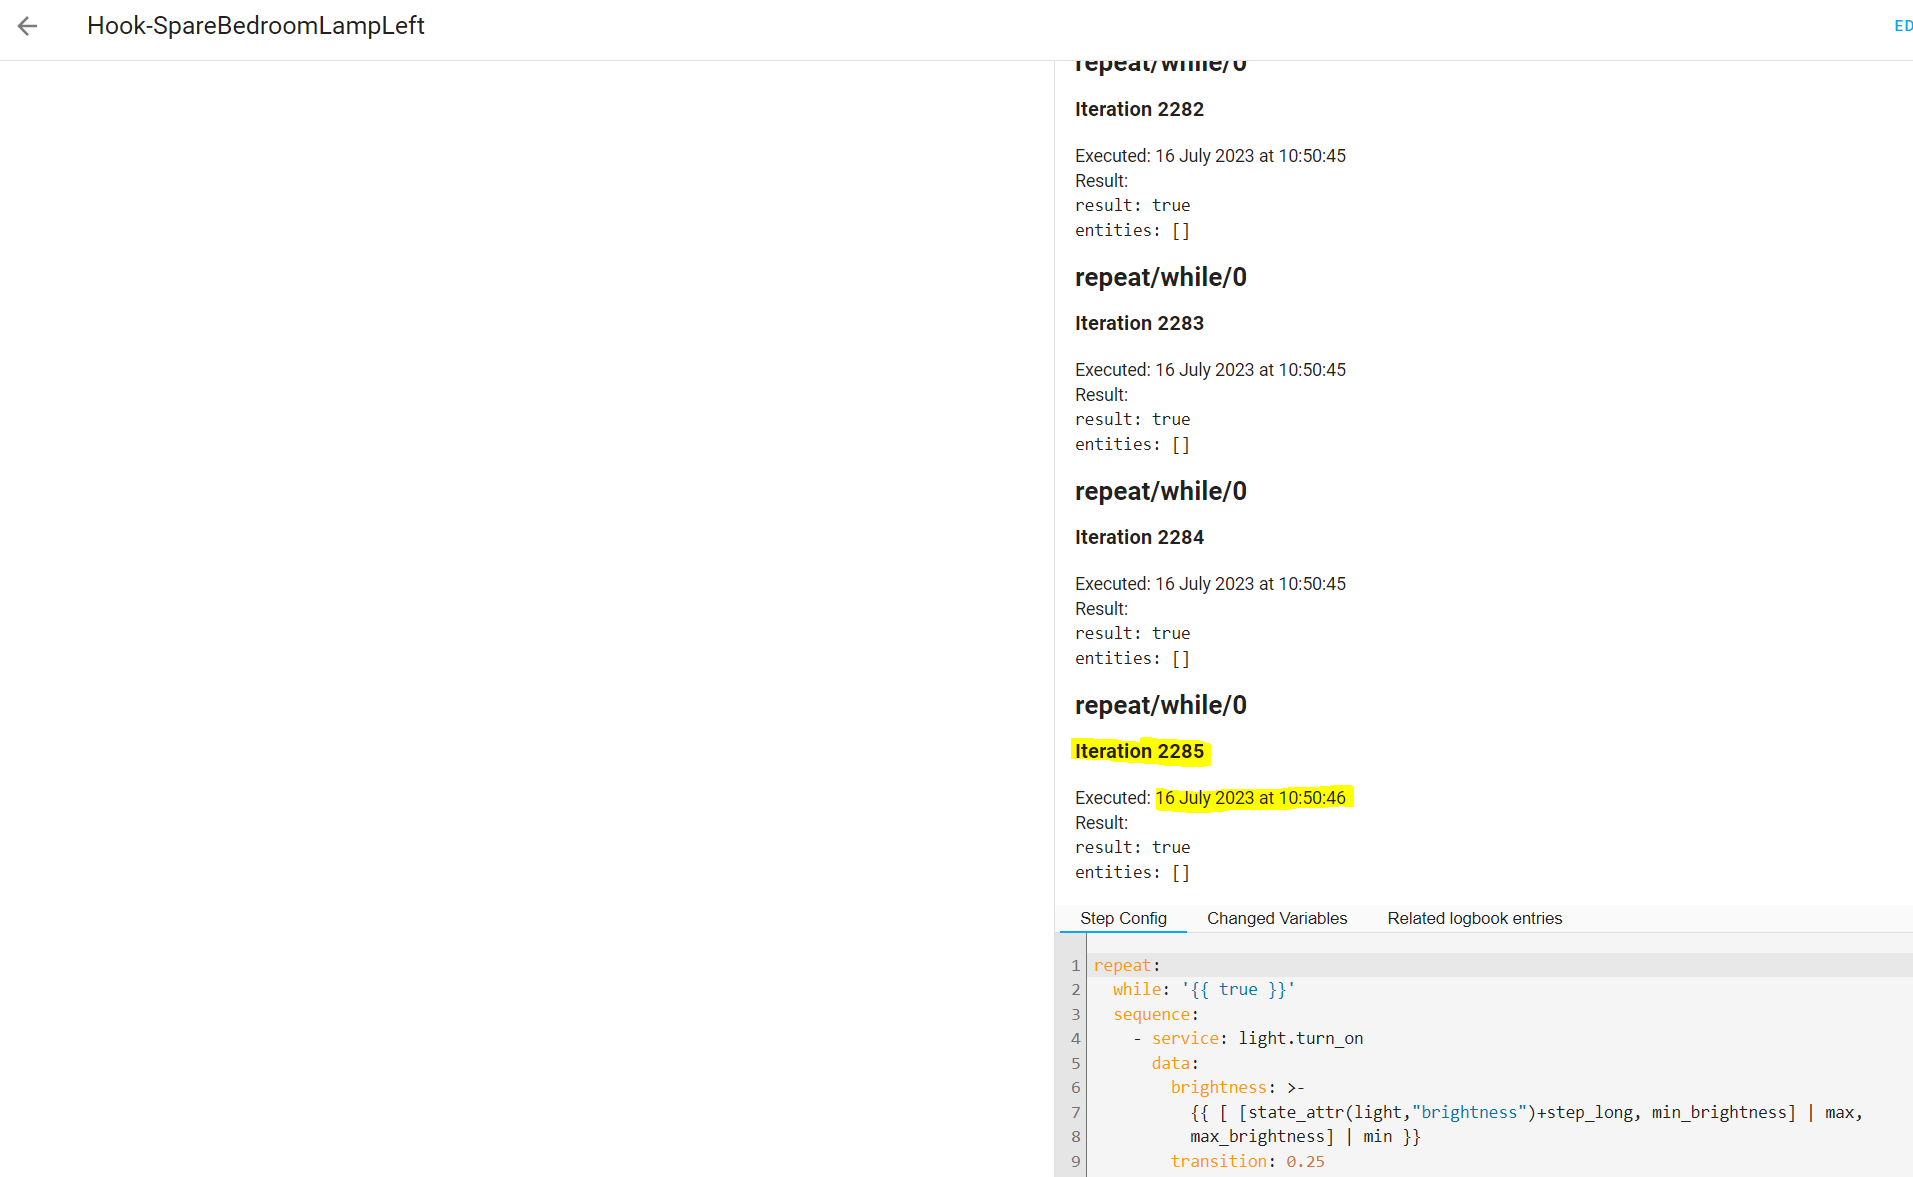Viewport: 1913px width, 1177px height.
Task: Select line 1 repeat: in Step Config
Action: 1124,964
